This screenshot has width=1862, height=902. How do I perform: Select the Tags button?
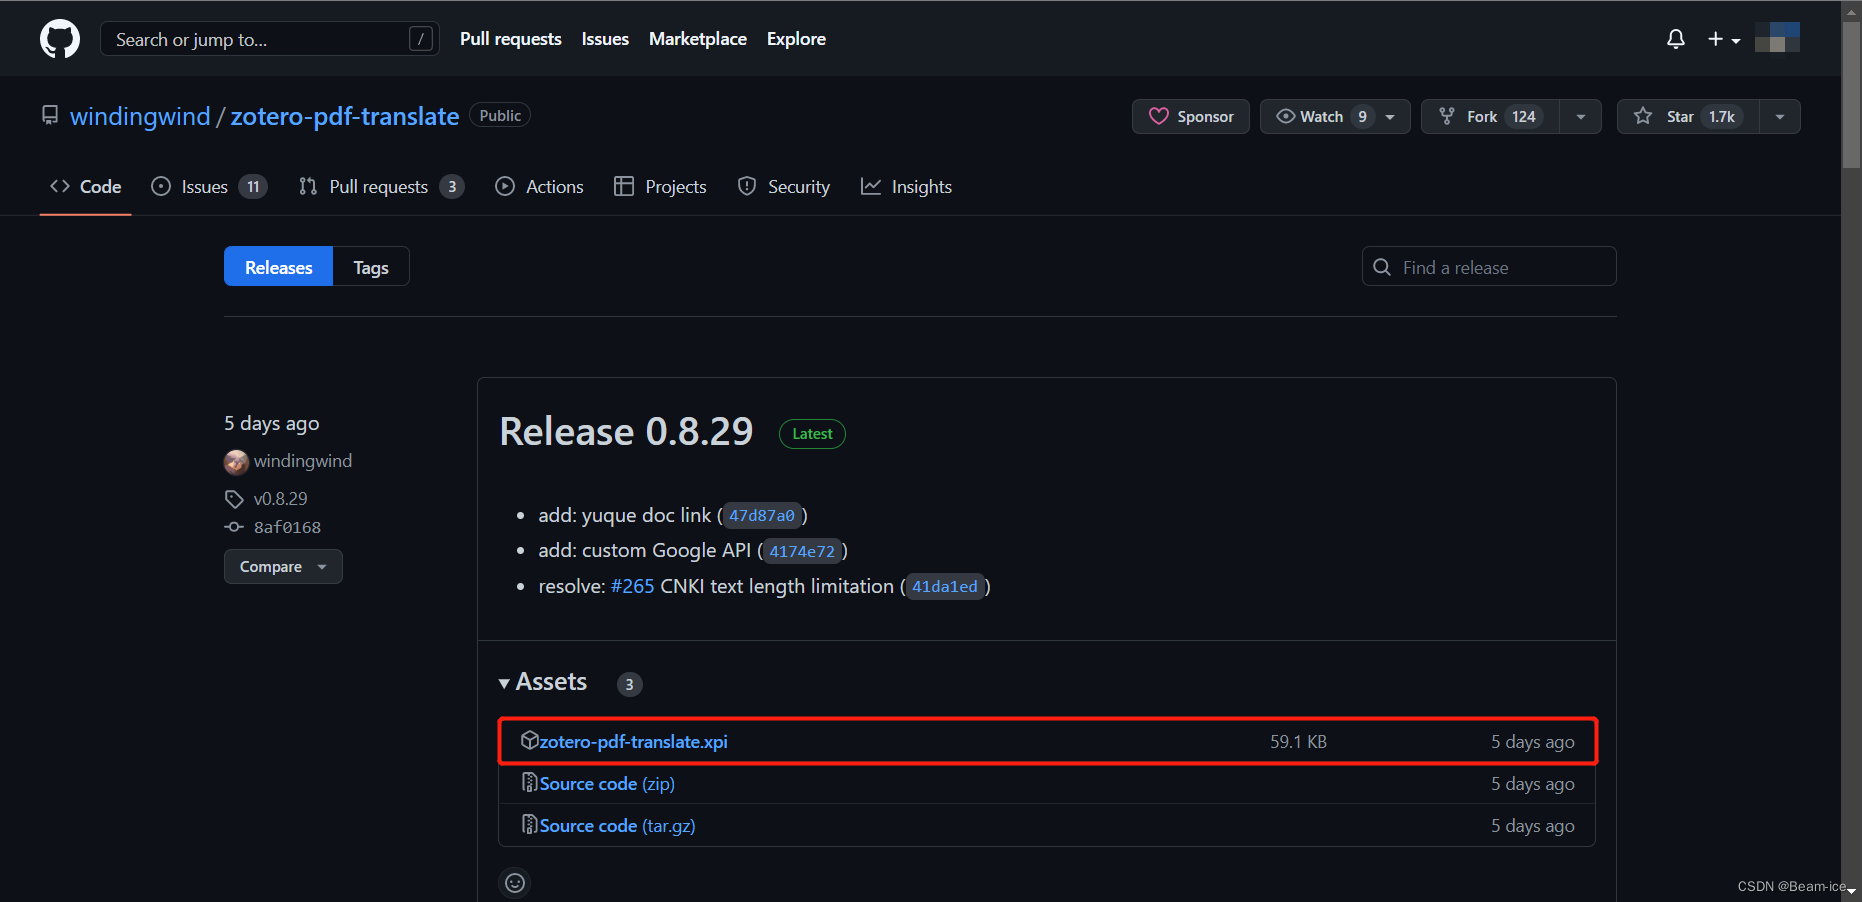pos(371,267)
